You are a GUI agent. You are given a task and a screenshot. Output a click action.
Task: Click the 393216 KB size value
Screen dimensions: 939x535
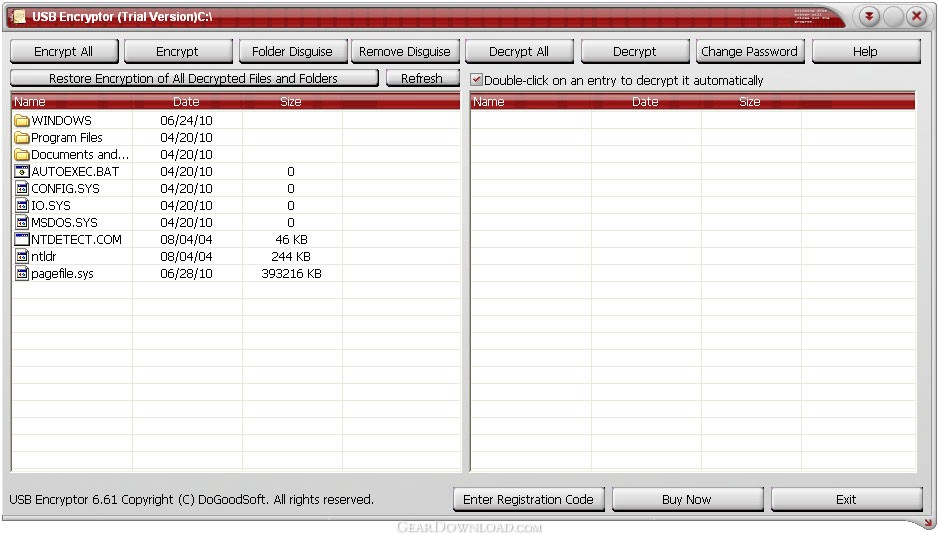click(x=292, y=274)
